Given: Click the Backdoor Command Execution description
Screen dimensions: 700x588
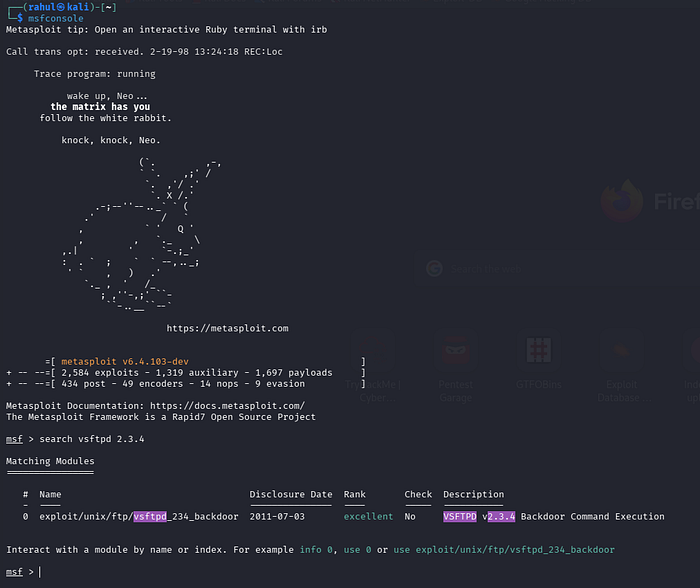Looking at the screenshot, I should (x=592, y=517).
